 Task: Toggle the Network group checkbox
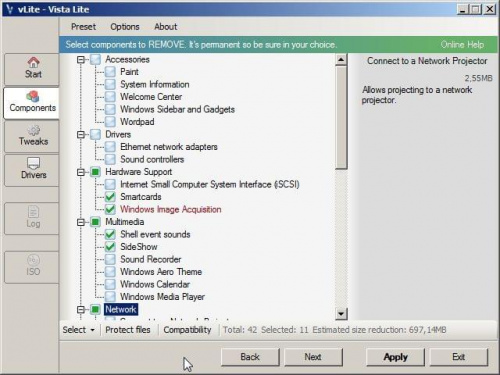pos(95,309)
